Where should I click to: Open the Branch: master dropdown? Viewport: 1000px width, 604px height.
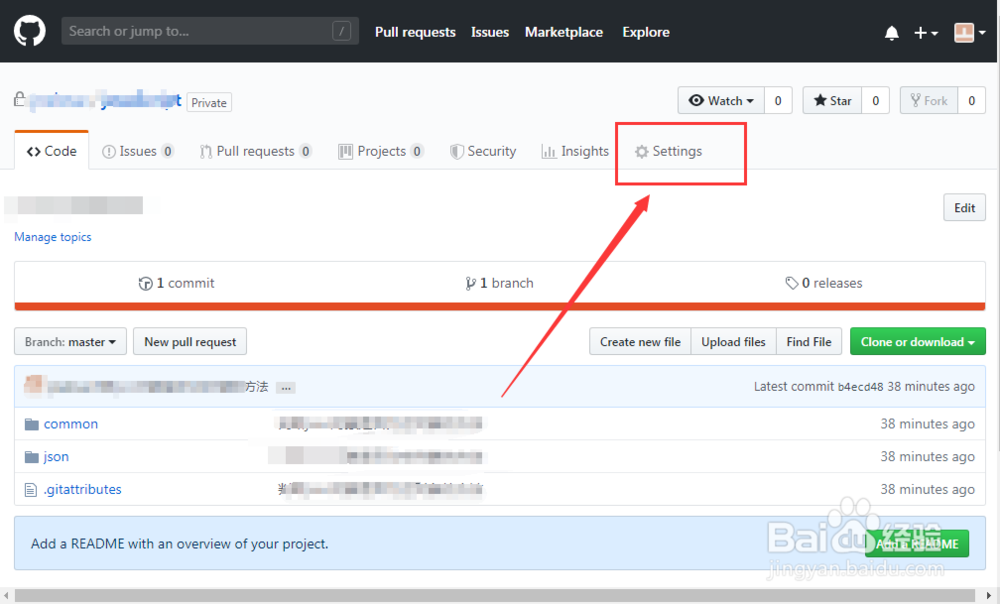coord(70,342)
